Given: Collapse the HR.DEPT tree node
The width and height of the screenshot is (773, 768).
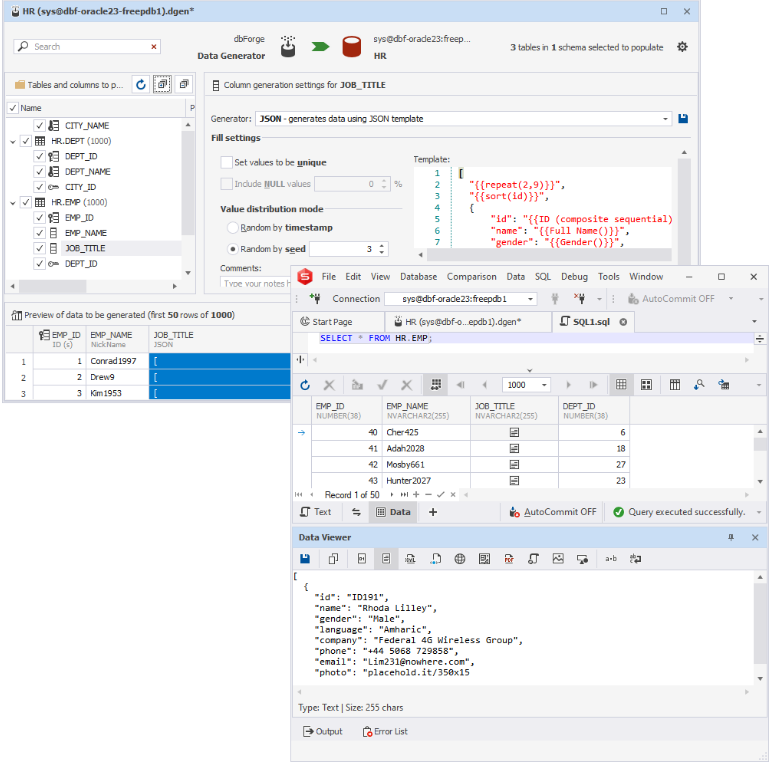Looking at the screenshot, I should (13, 141).
